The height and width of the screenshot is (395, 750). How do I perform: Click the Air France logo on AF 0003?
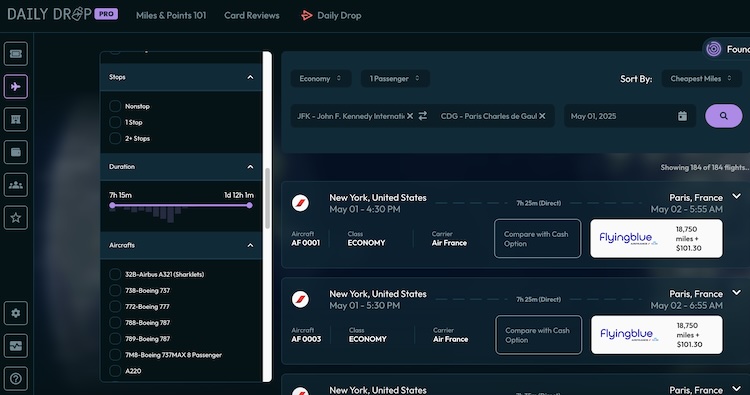300,299
